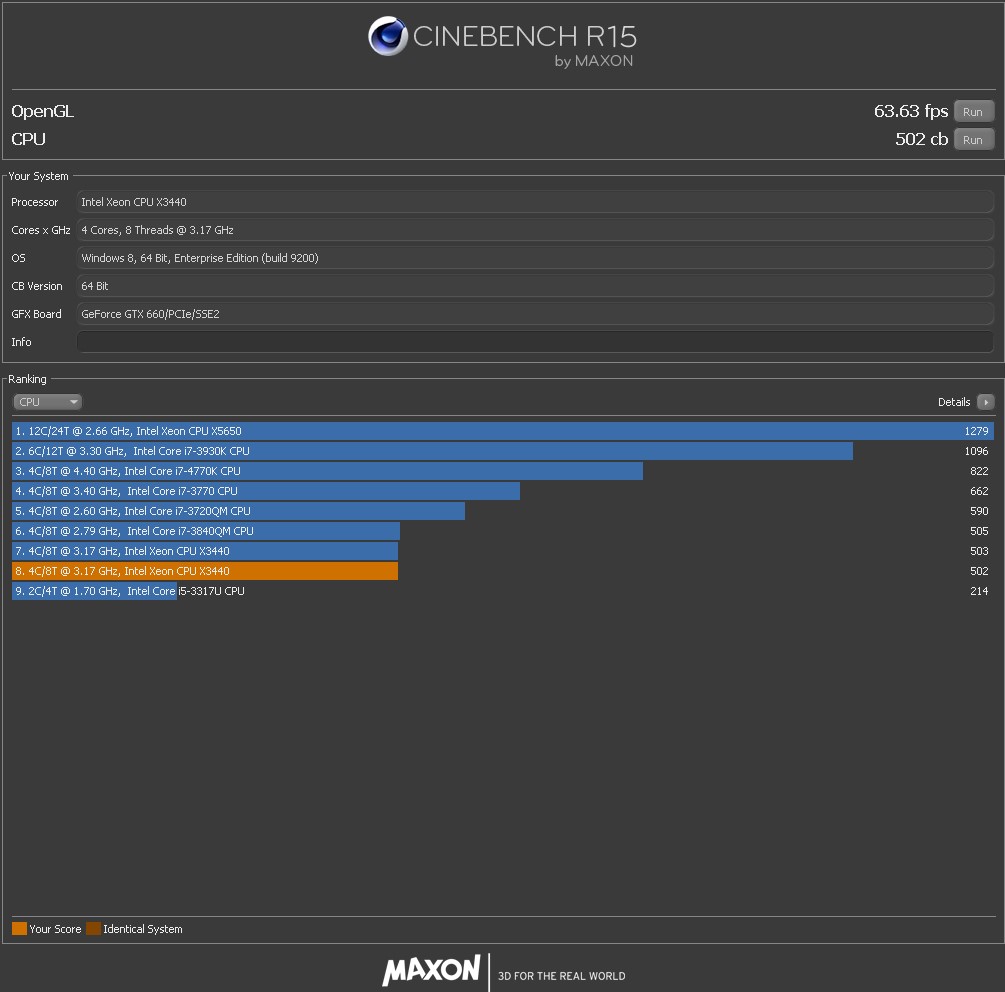Click the Cinebench R15 logo icon
Screen dimensions: 1005x992
[x=388, y=36]
